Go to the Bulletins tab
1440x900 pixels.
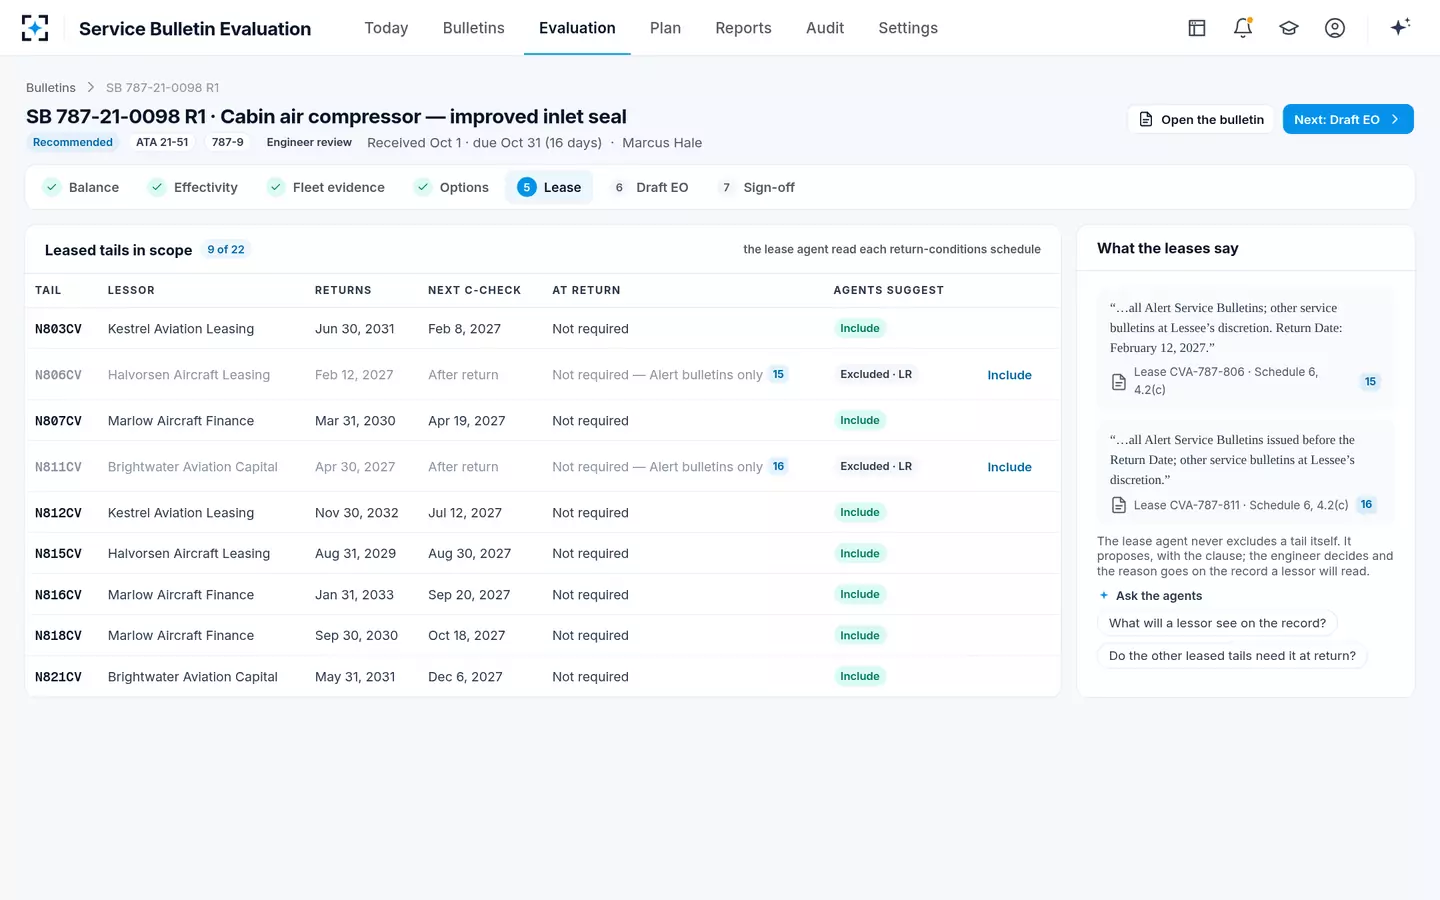(474, 28)
